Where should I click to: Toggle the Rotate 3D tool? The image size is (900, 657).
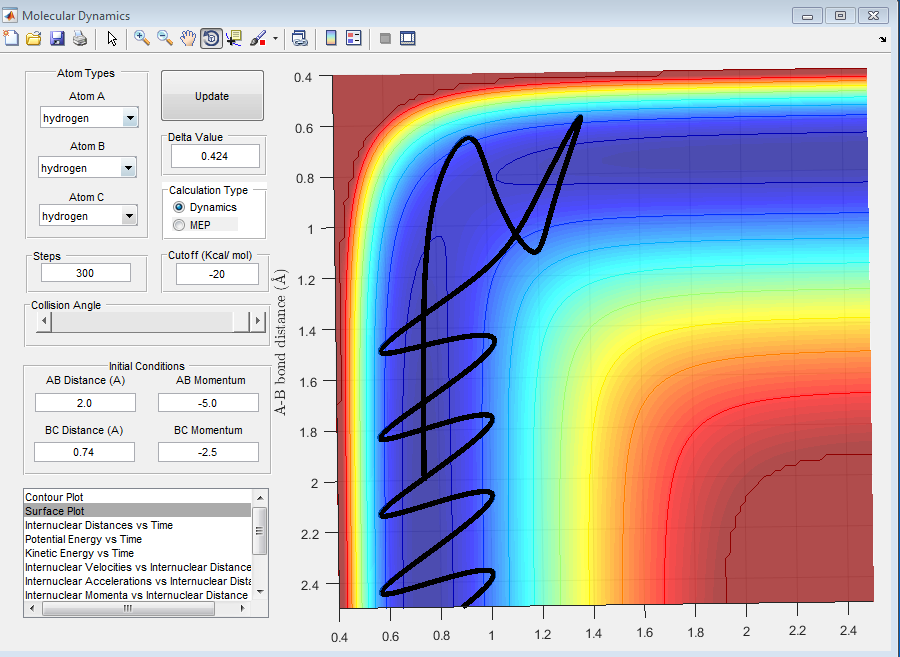pos(211,38)
